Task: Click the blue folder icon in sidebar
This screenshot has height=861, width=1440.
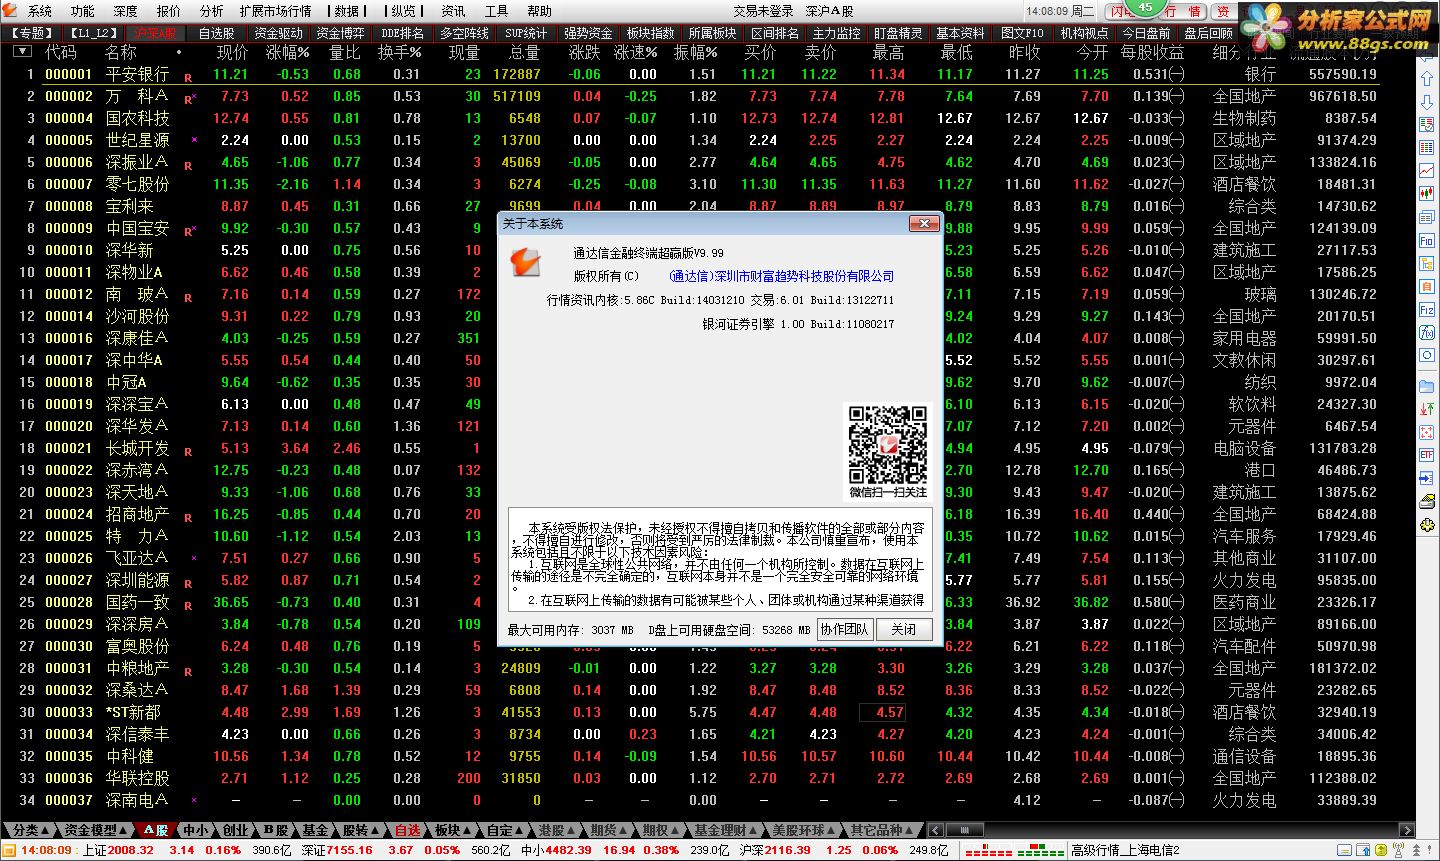Action: pyautogui.click(x=1427, y=386)
